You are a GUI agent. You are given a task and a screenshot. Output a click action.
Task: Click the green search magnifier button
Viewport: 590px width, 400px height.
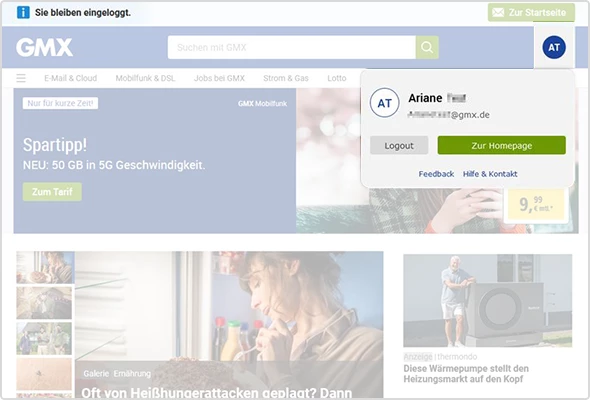427,47
